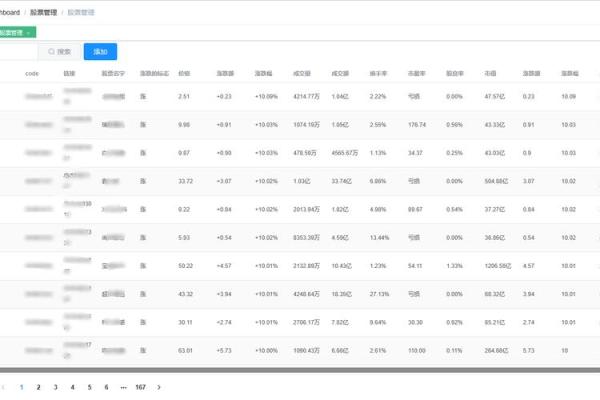The image size is (600, 400).
Task: Select the turnover cell 33.74亿
Action: click(342, 181)
